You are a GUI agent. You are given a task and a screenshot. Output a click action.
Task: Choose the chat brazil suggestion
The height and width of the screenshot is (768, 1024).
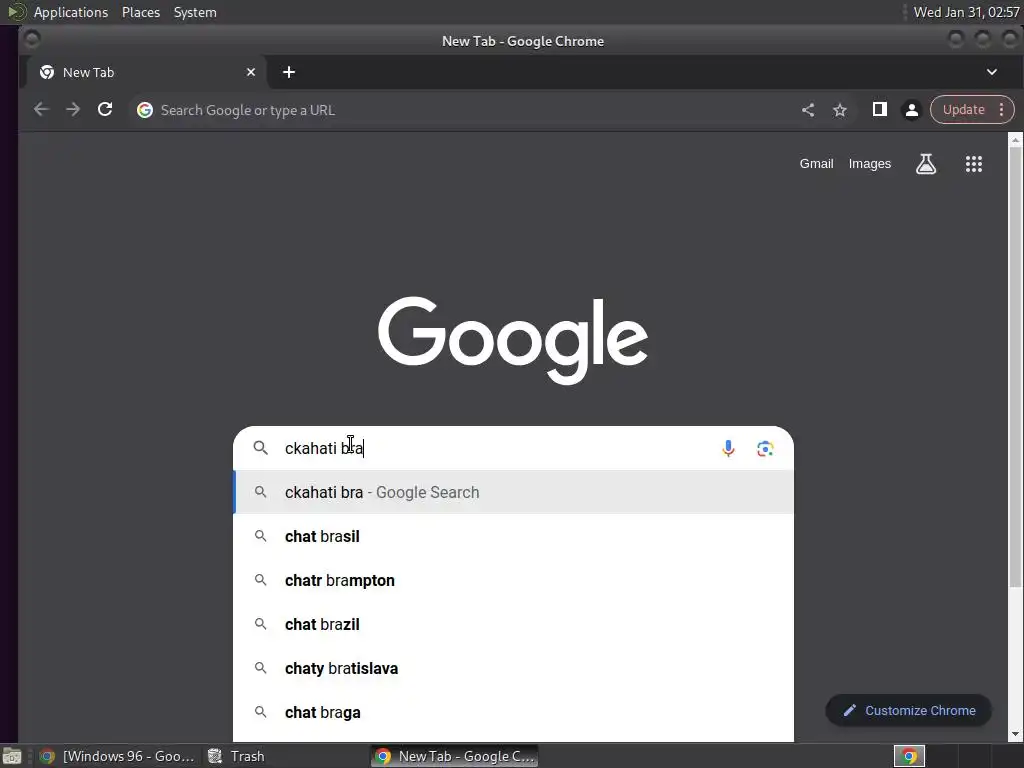[513, 624]
